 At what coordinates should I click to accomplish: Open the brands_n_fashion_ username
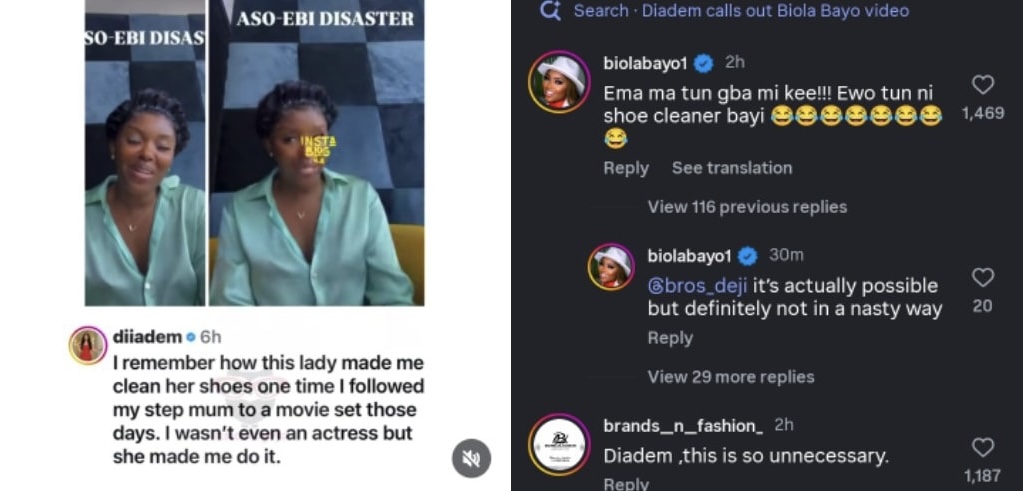[x=683, y=426]
